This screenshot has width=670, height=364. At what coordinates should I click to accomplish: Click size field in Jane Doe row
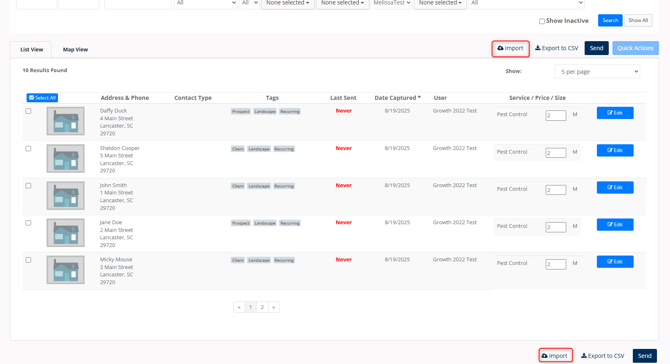(x=555, y=227)
